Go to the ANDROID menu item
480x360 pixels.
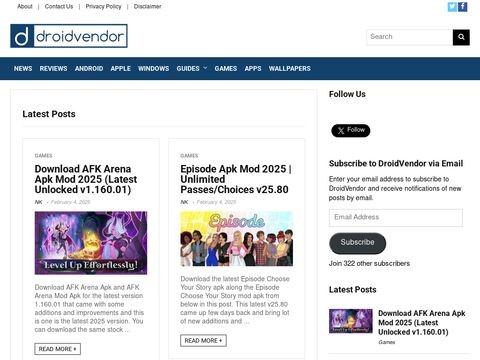[x=89, y=68]
